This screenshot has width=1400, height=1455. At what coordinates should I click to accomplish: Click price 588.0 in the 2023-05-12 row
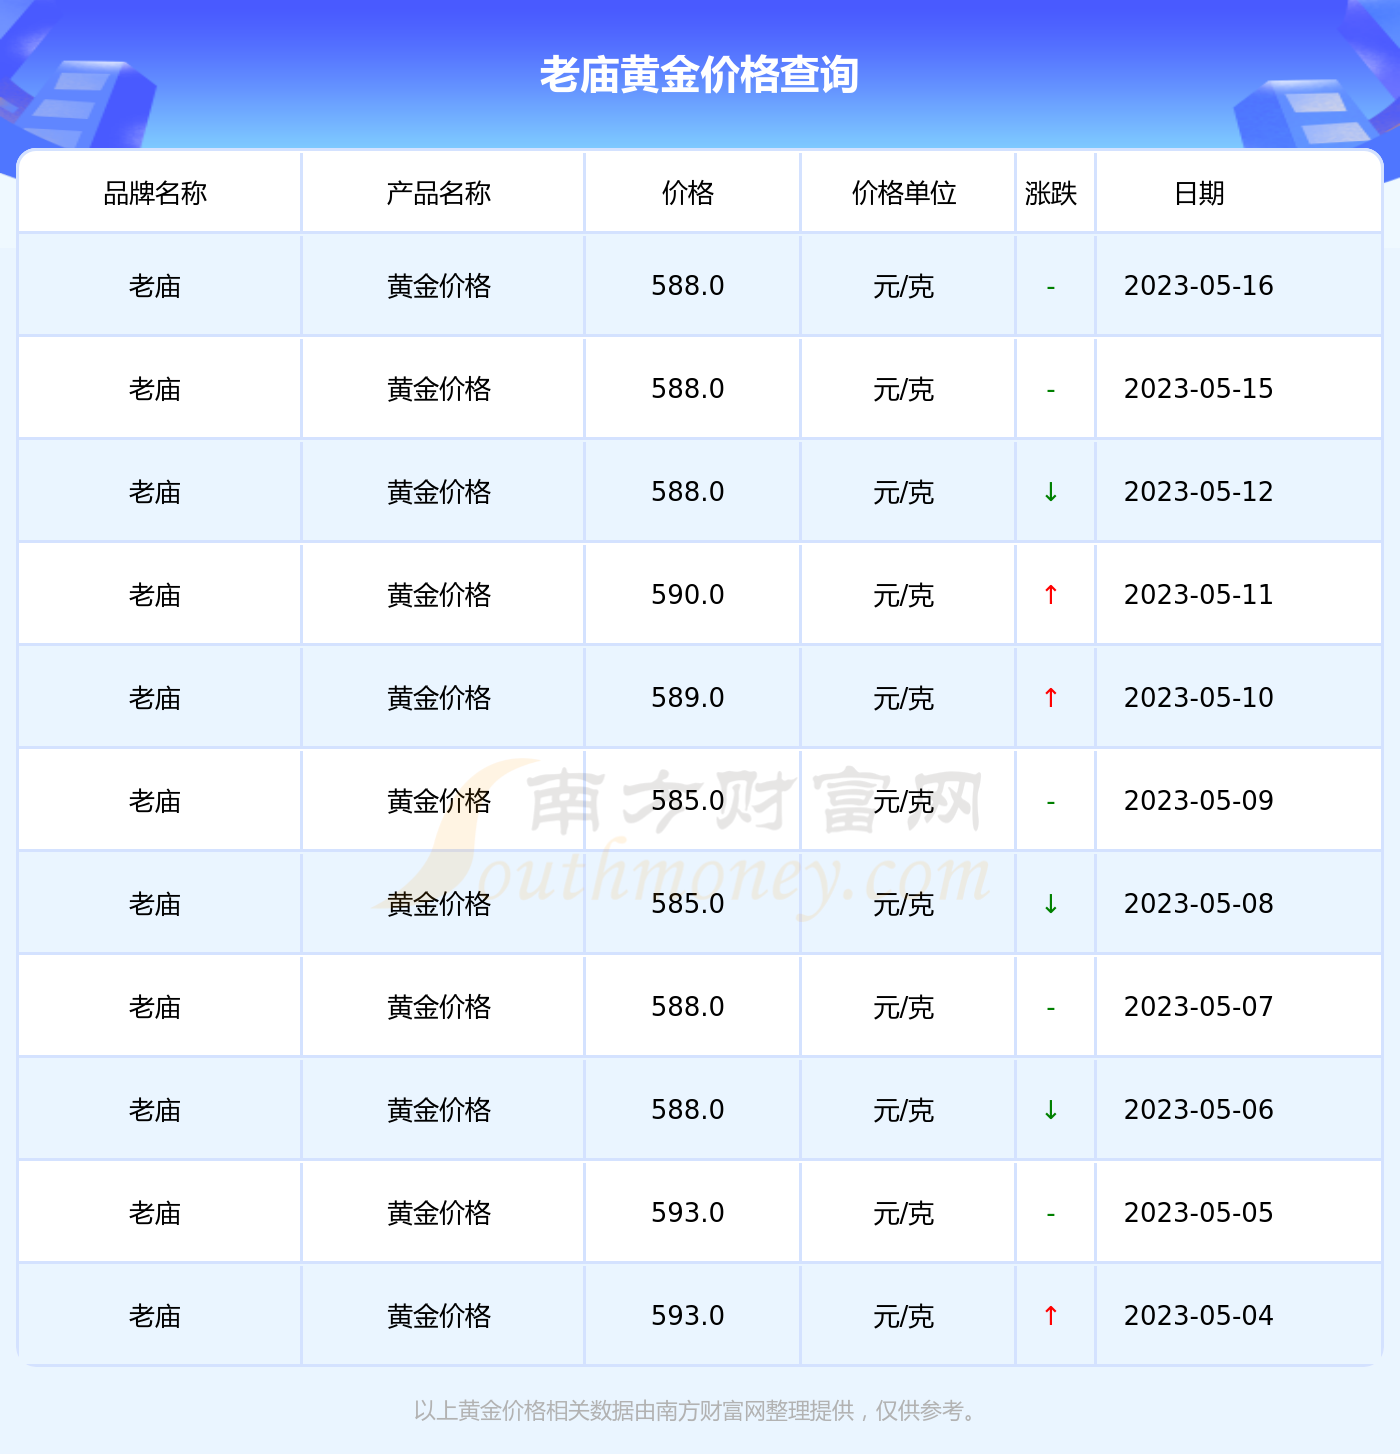pos(688,492)
